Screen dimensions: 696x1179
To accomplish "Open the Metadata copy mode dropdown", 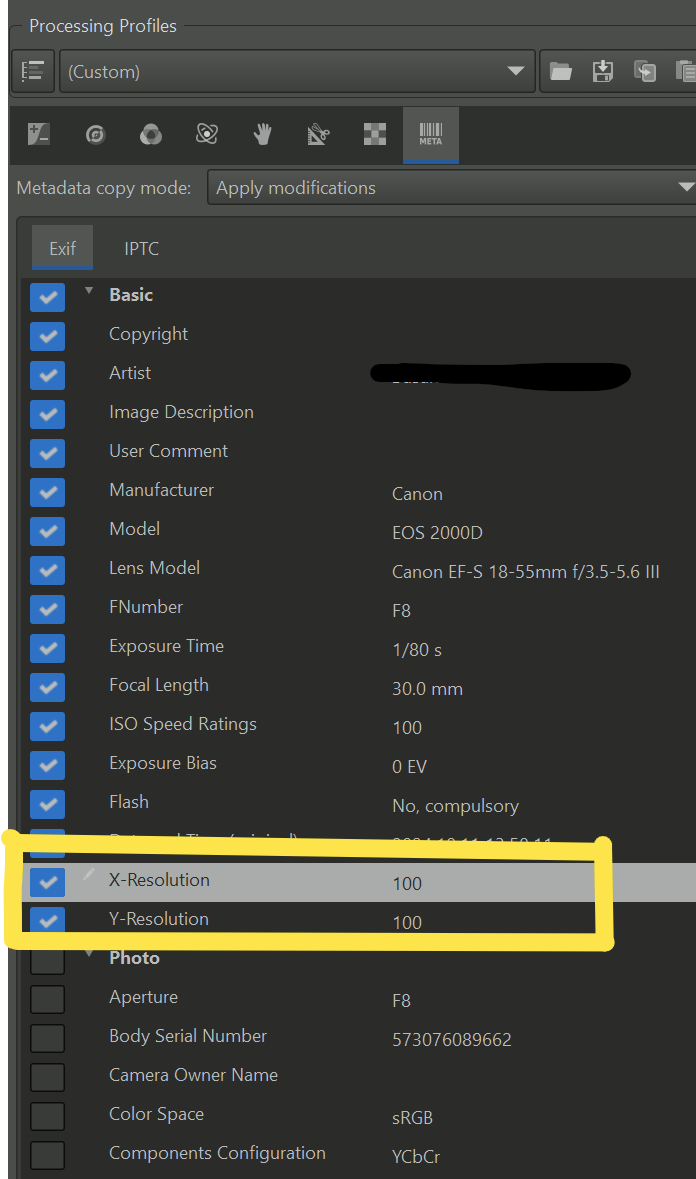I will coord(452,187).
